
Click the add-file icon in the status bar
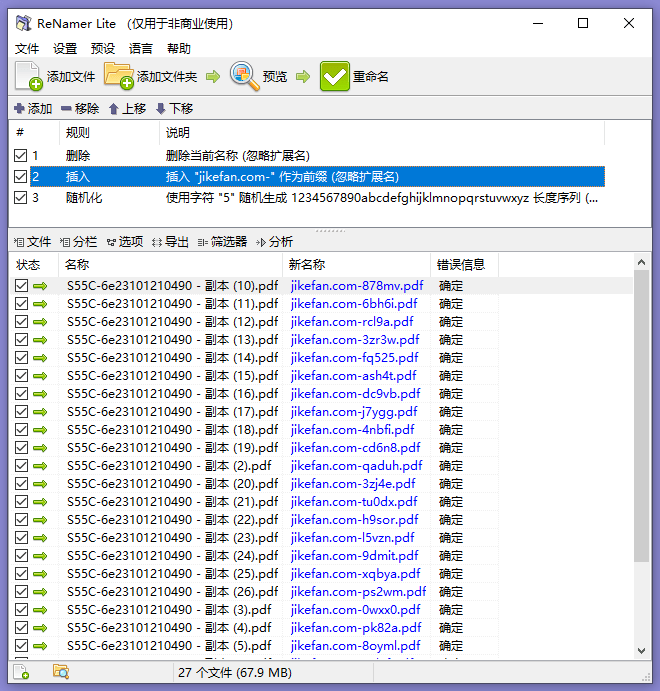click(x=21, y=672)
